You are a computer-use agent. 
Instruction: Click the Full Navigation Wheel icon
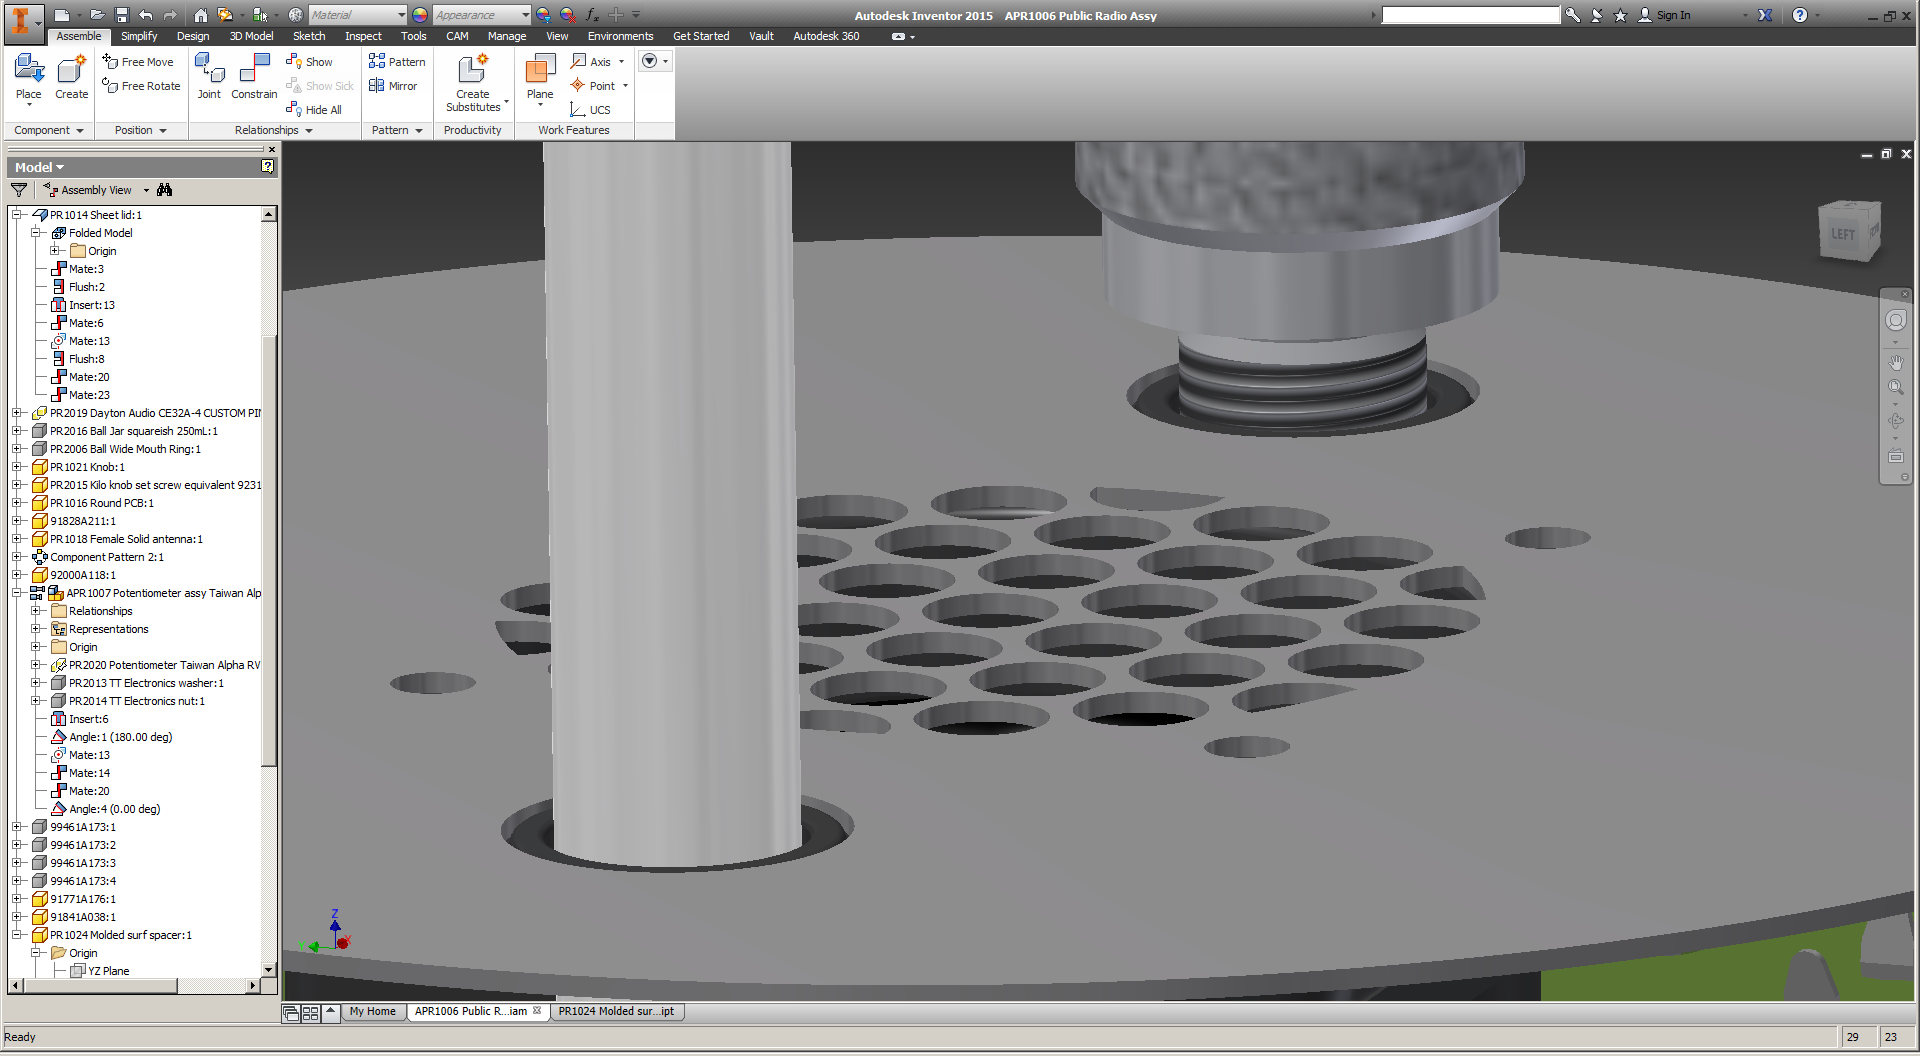coord(1895,320)
